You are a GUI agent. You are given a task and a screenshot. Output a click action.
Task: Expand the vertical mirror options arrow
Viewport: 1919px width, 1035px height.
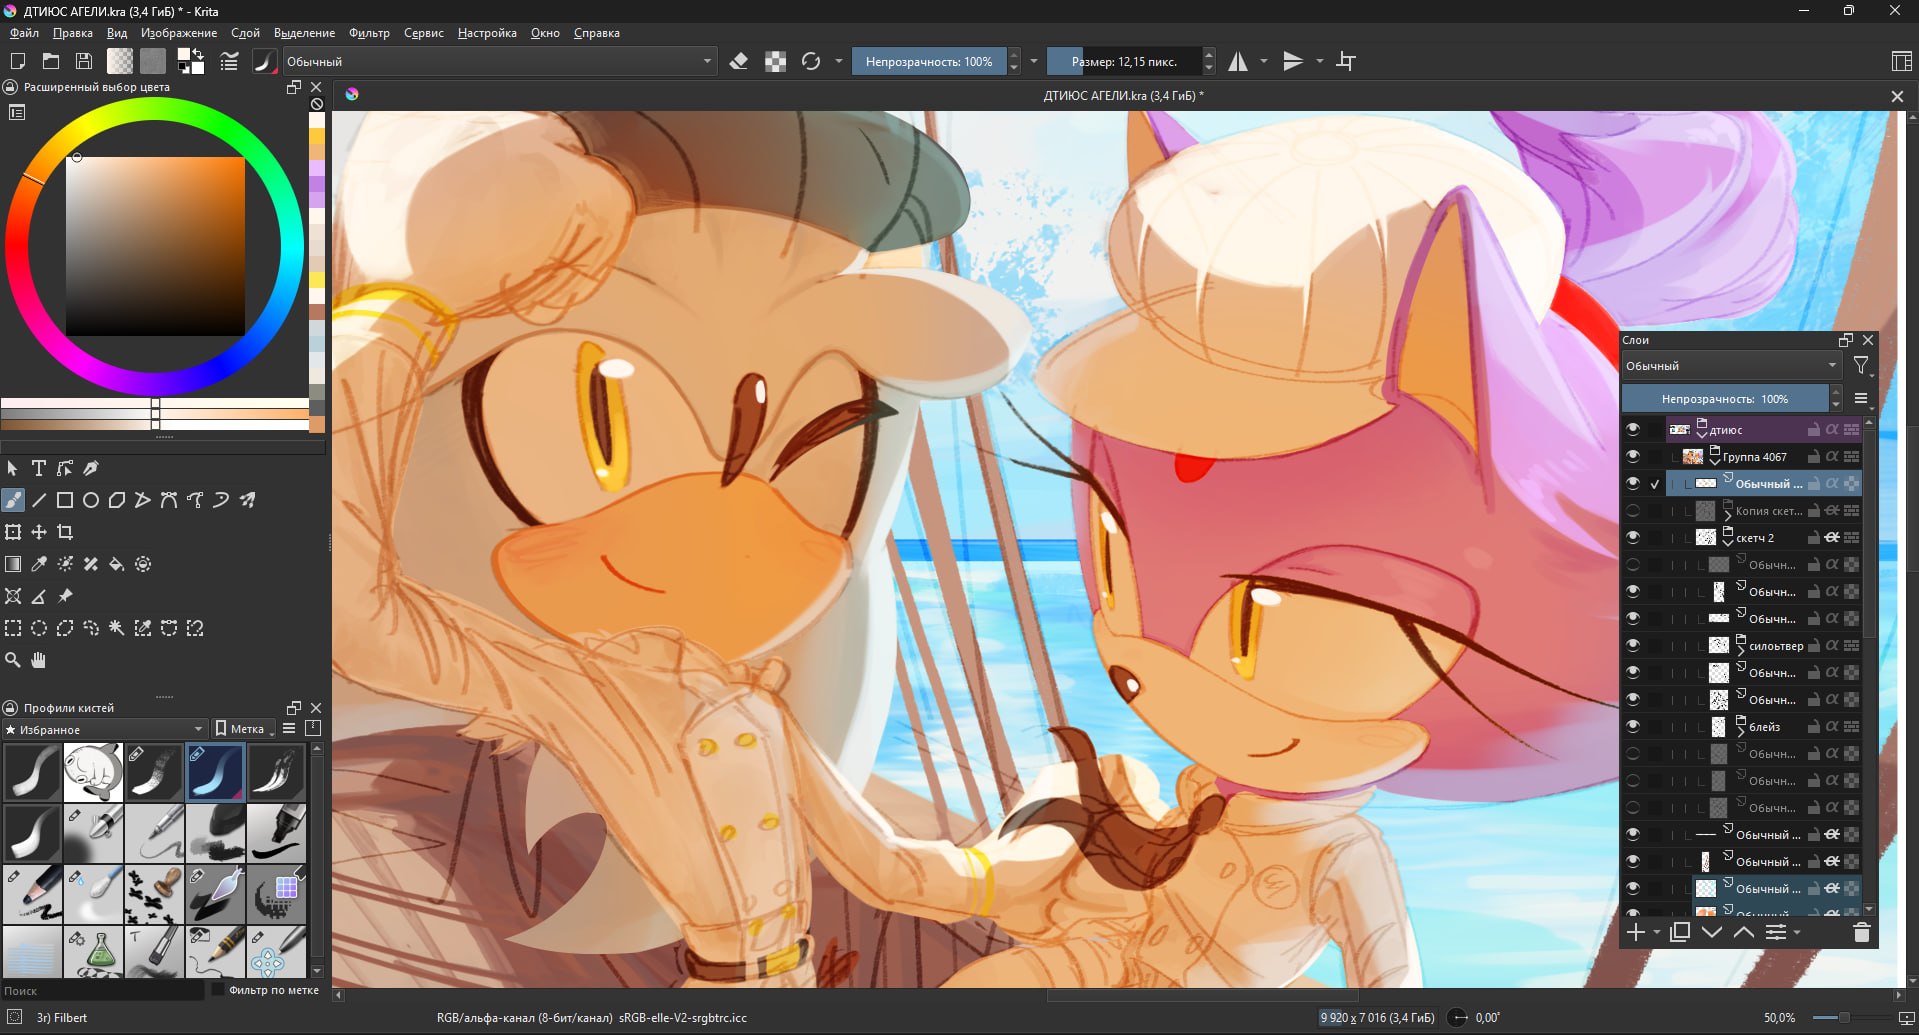(1319, 61)
